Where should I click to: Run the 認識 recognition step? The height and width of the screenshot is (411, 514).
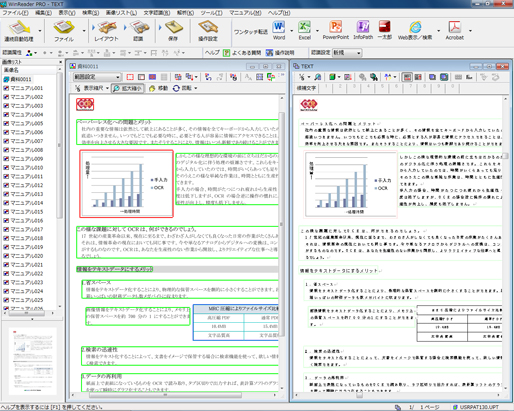point(139,31)
